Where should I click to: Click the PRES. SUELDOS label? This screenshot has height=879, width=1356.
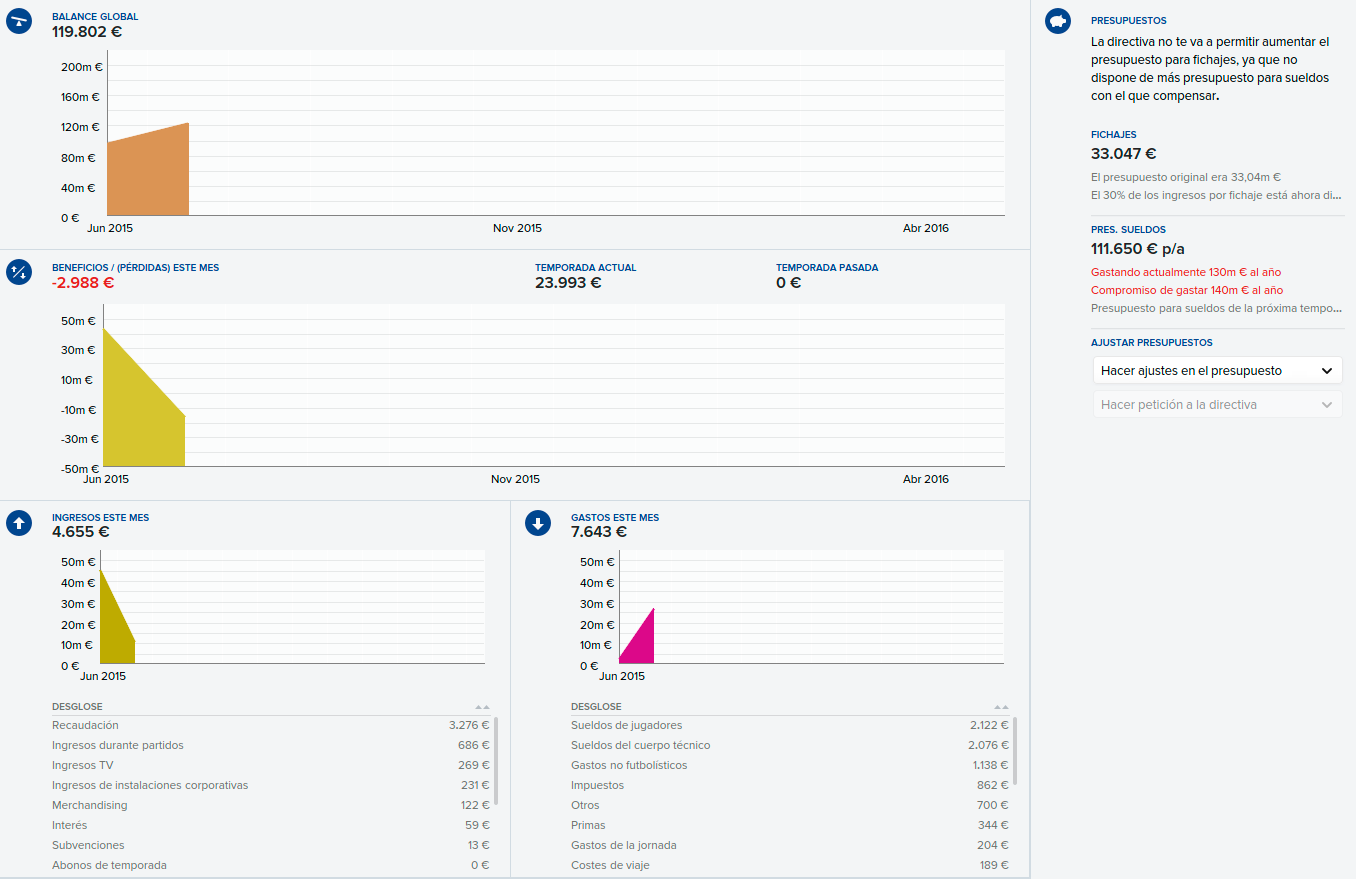click(x=1128, y=230)
